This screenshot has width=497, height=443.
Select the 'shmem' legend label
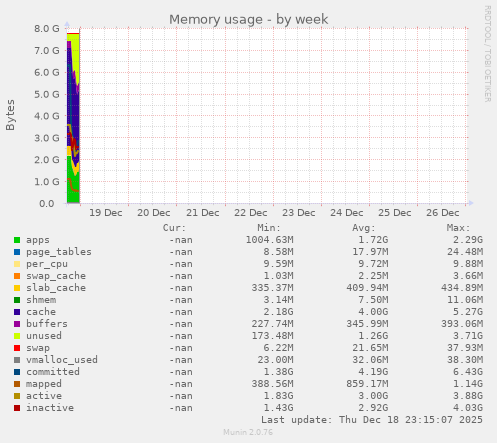[41, 300]
